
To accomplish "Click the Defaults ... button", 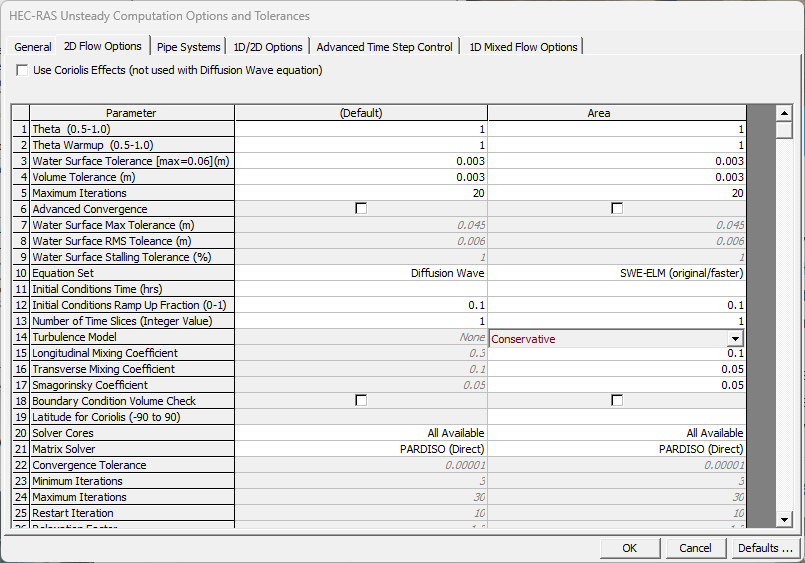I will pos(765,548).
